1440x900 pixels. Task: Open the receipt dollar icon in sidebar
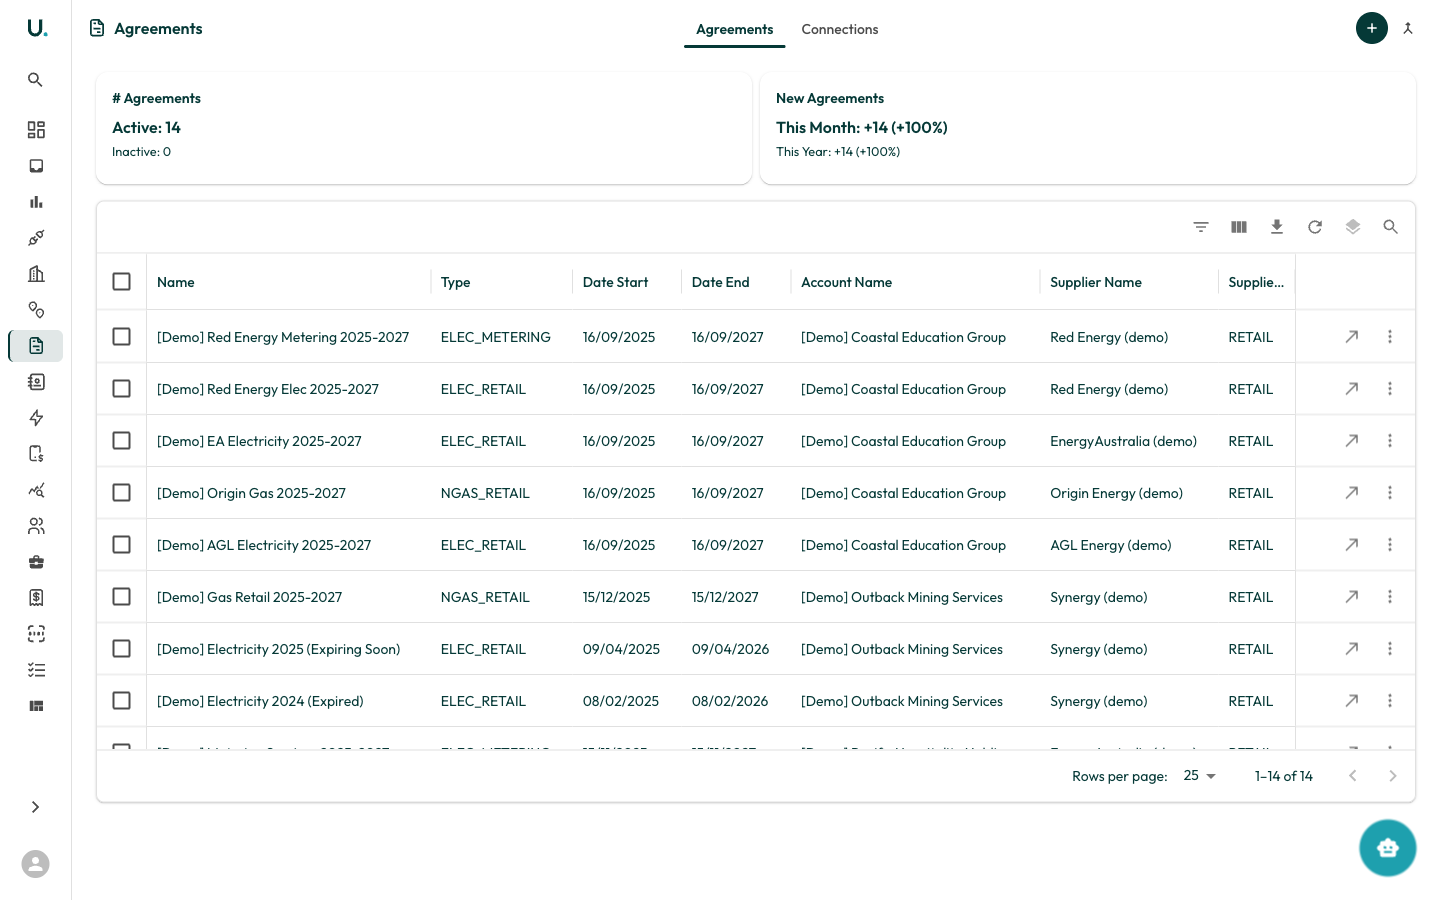(x=36, y=598)
